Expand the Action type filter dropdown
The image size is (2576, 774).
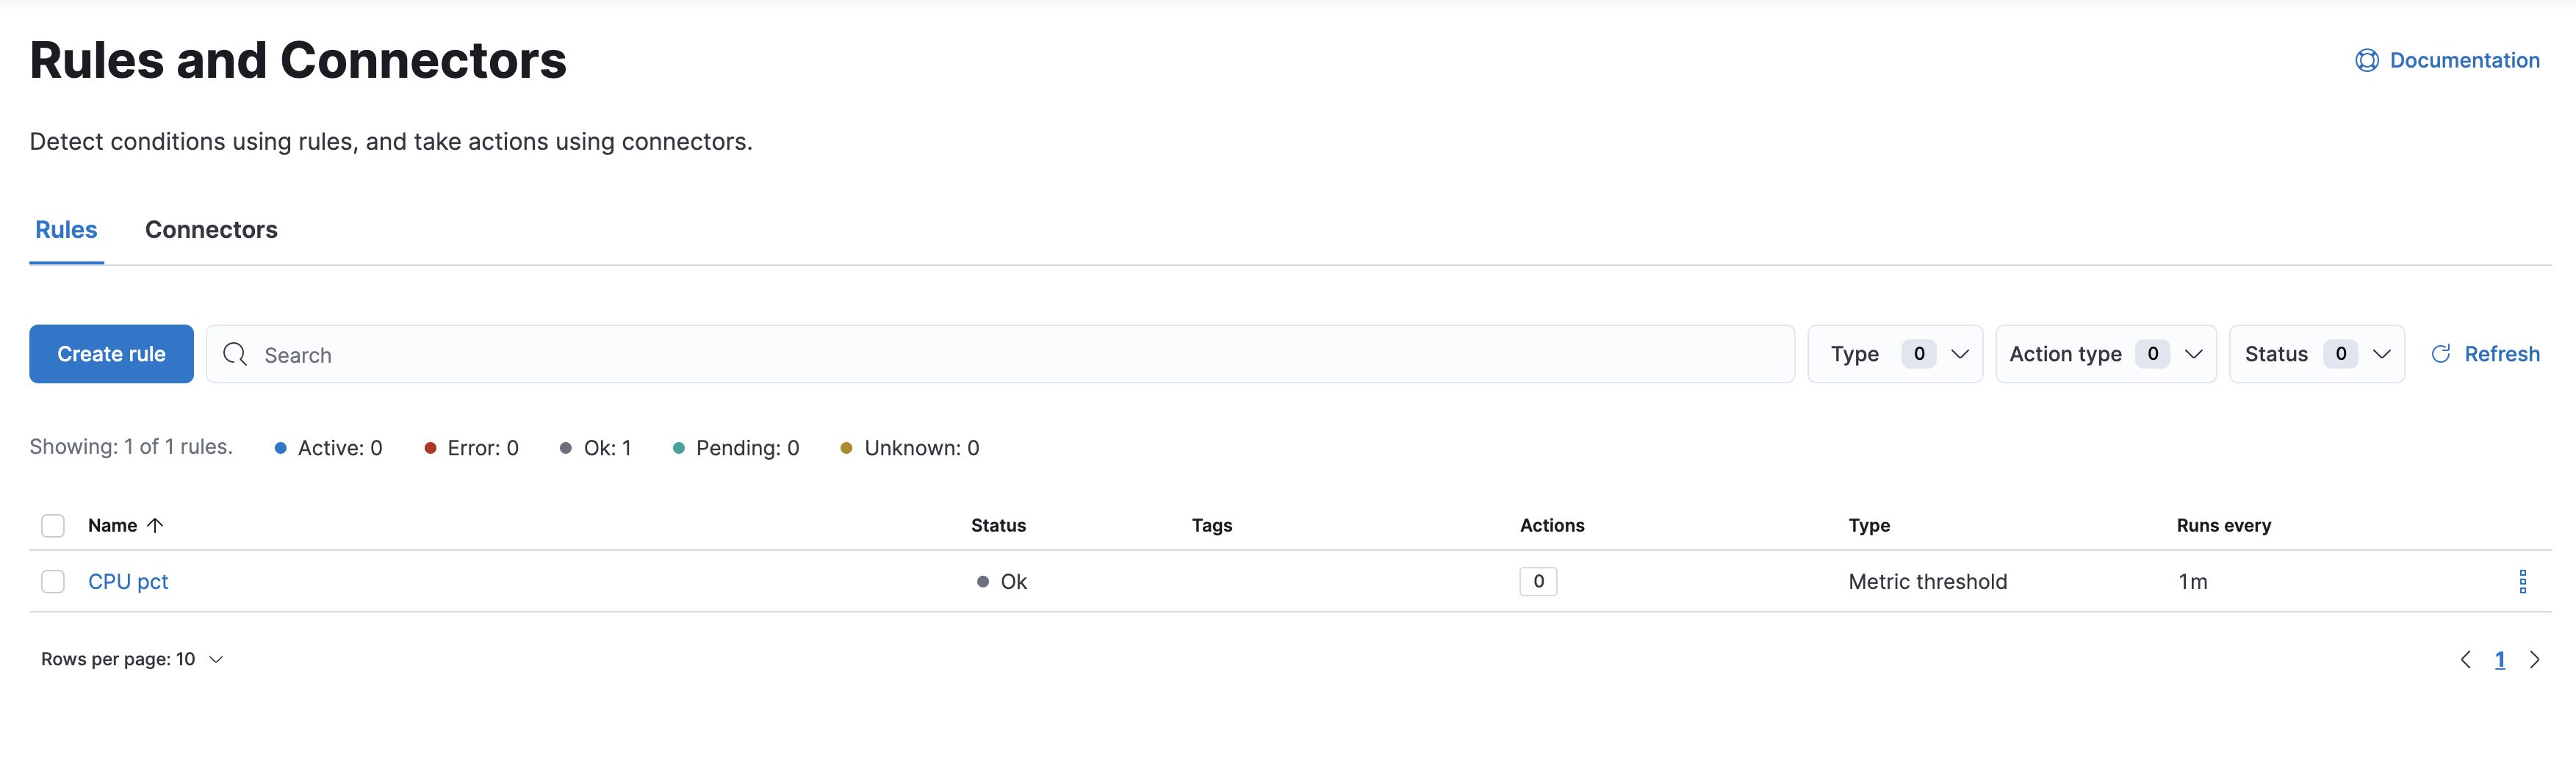tap(2105, 354)
